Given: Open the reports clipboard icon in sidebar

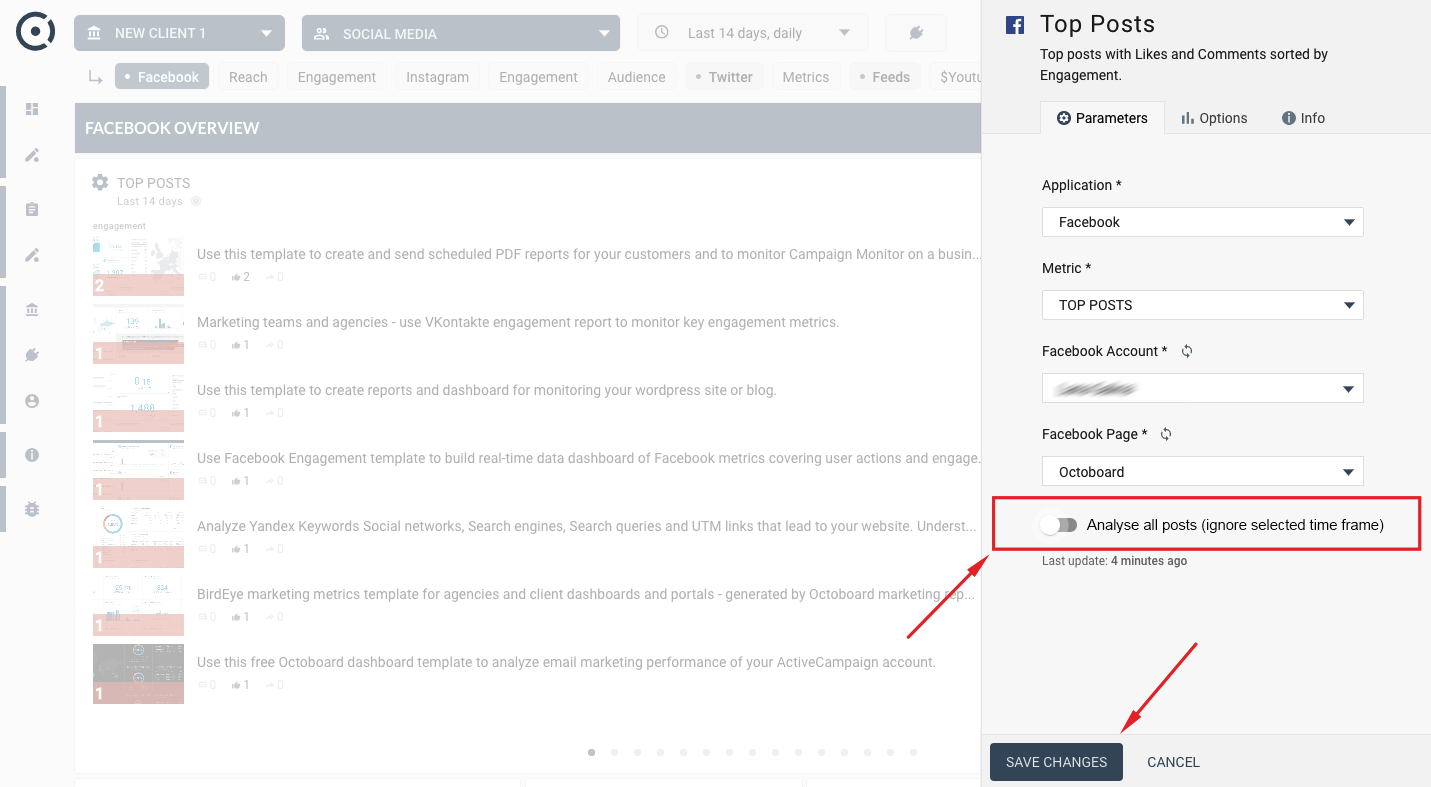Looking at the screenshot, I should click(x=32, y=209).
